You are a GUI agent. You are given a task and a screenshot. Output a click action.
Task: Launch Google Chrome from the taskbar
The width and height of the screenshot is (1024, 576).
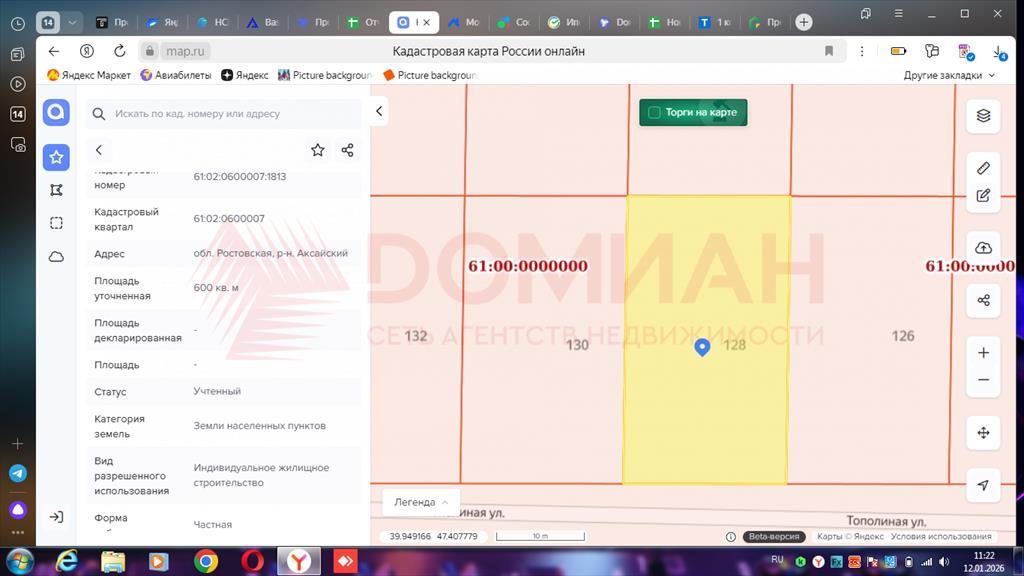[206, 561]
